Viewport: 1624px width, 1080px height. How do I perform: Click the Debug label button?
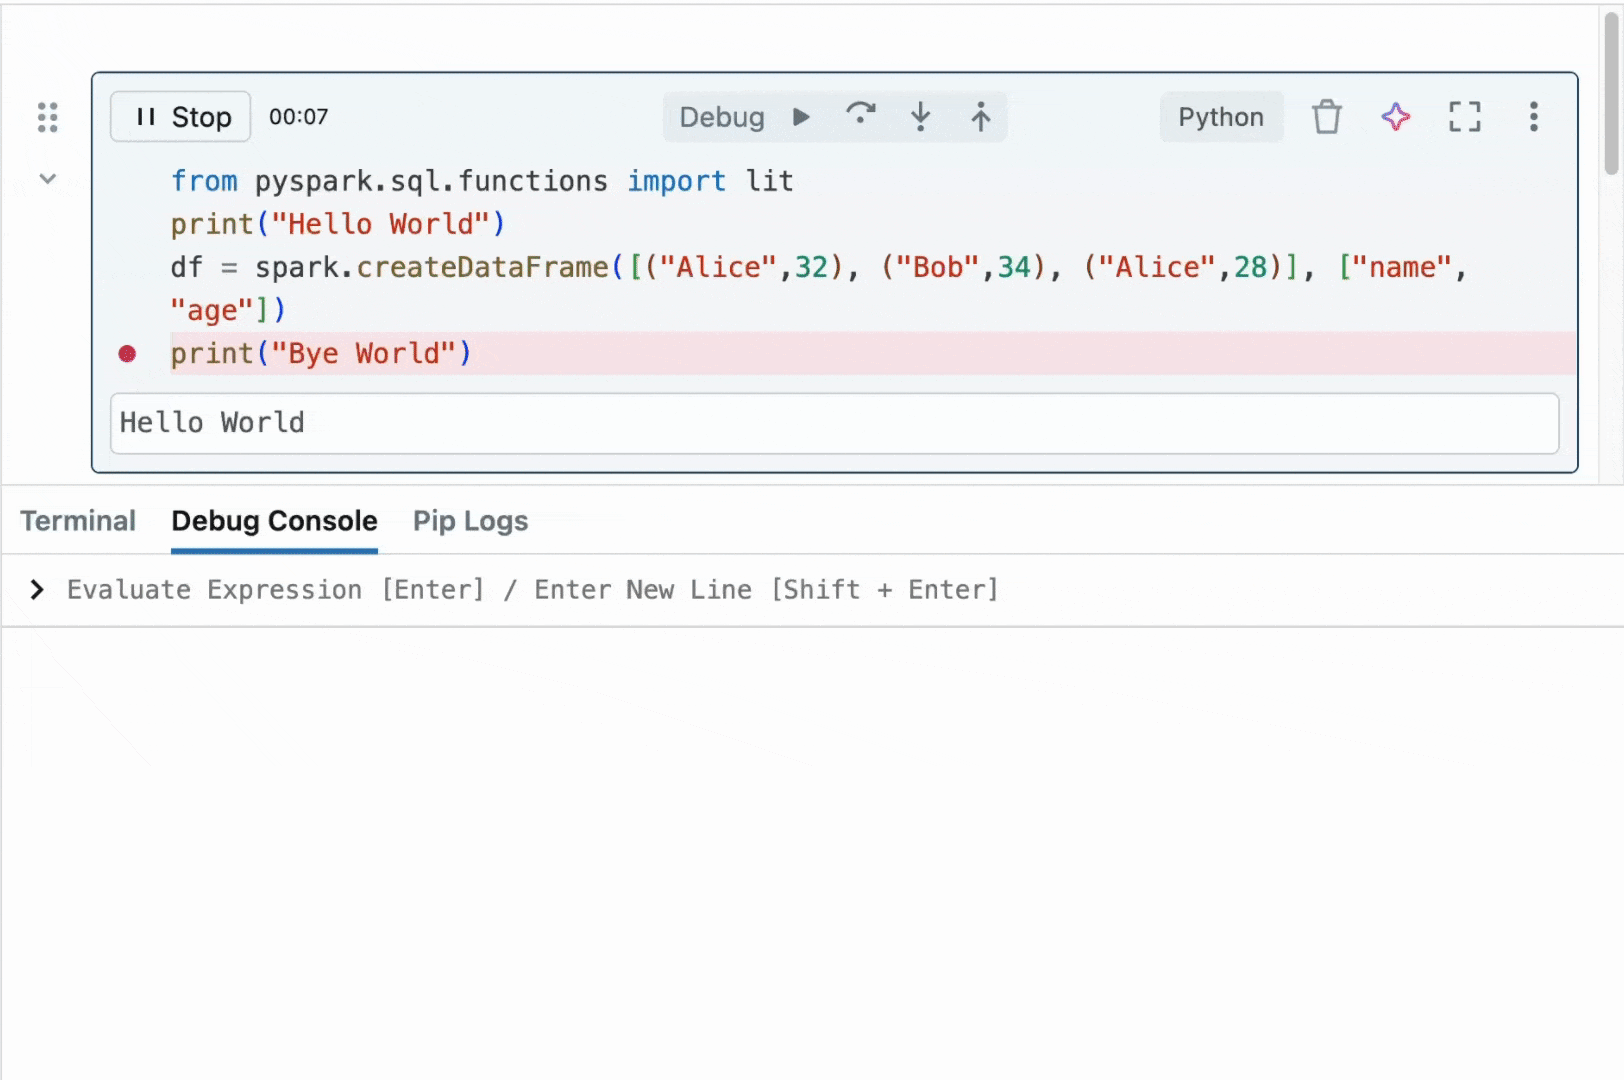click(721, 117)
